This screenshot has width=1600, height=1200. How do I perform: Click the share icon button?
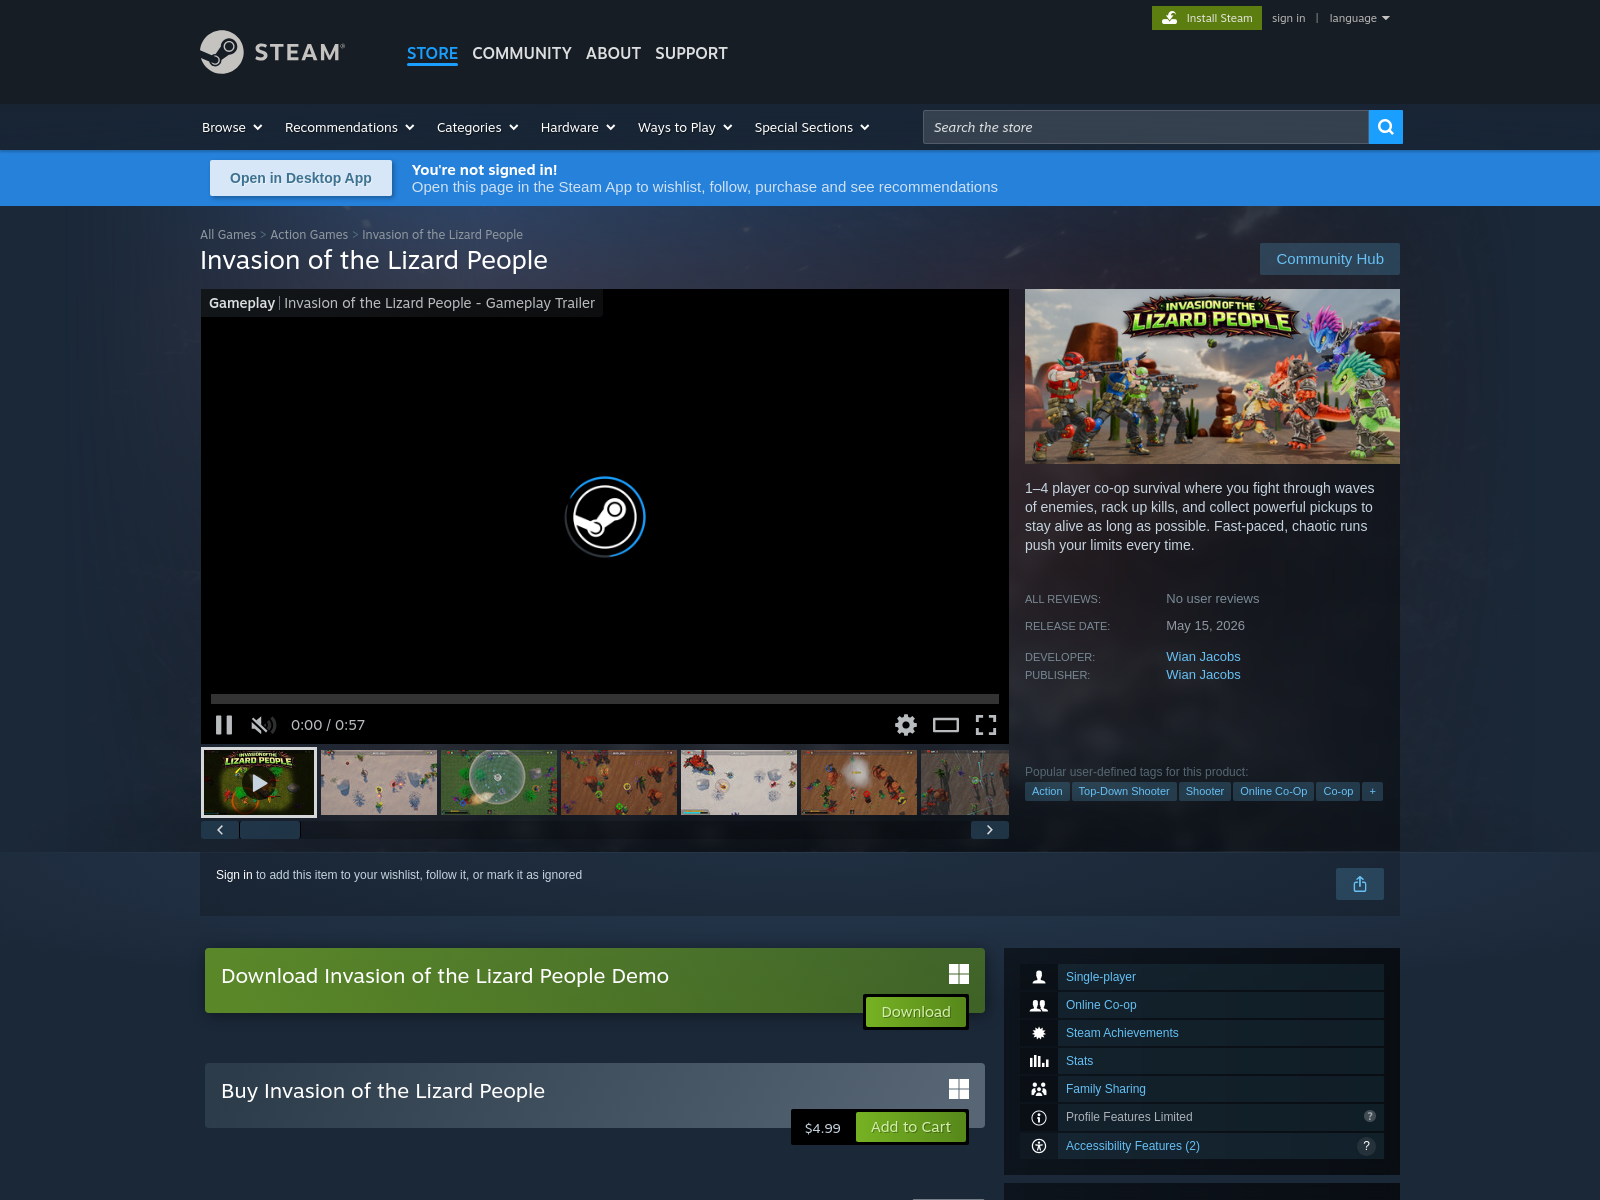(1360, 884)
